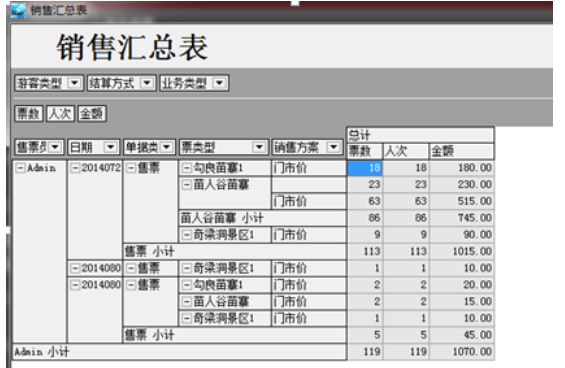This screenshot has width=565, height=368.
Task: Click the 1070.00 Admin total cell
Action: (461, 352)
